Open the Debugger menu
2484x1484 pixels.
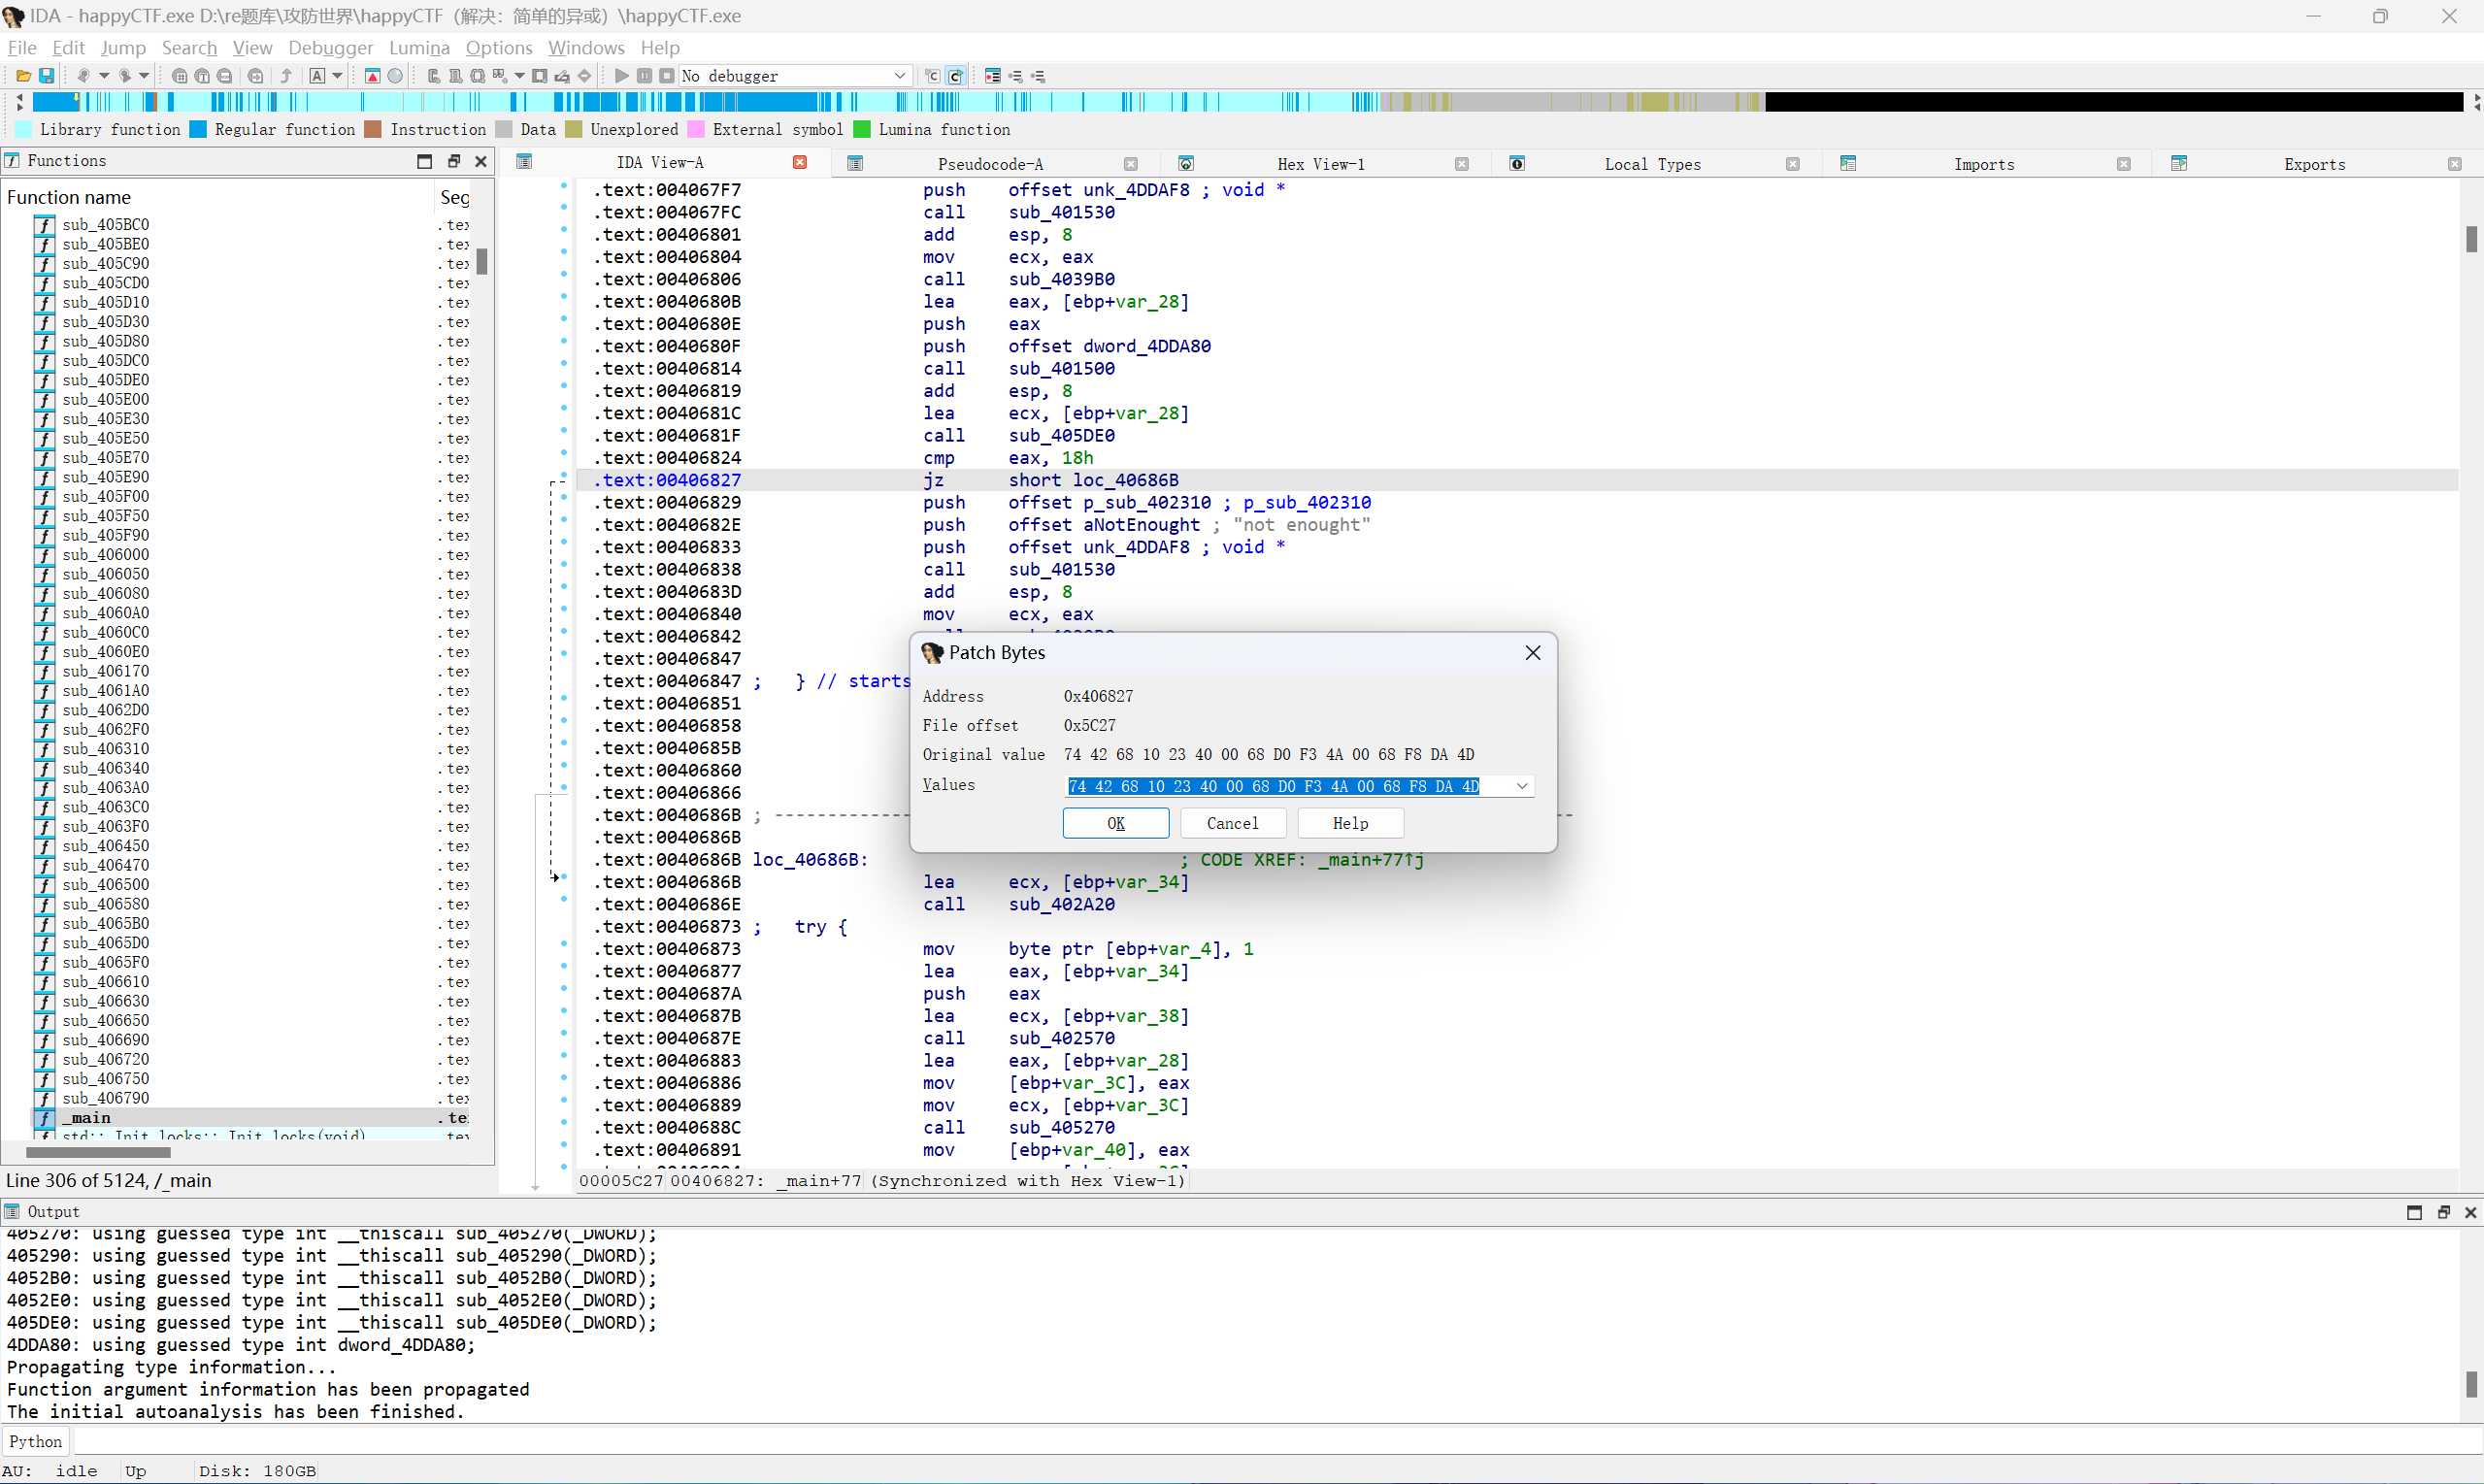click(330, 48)
